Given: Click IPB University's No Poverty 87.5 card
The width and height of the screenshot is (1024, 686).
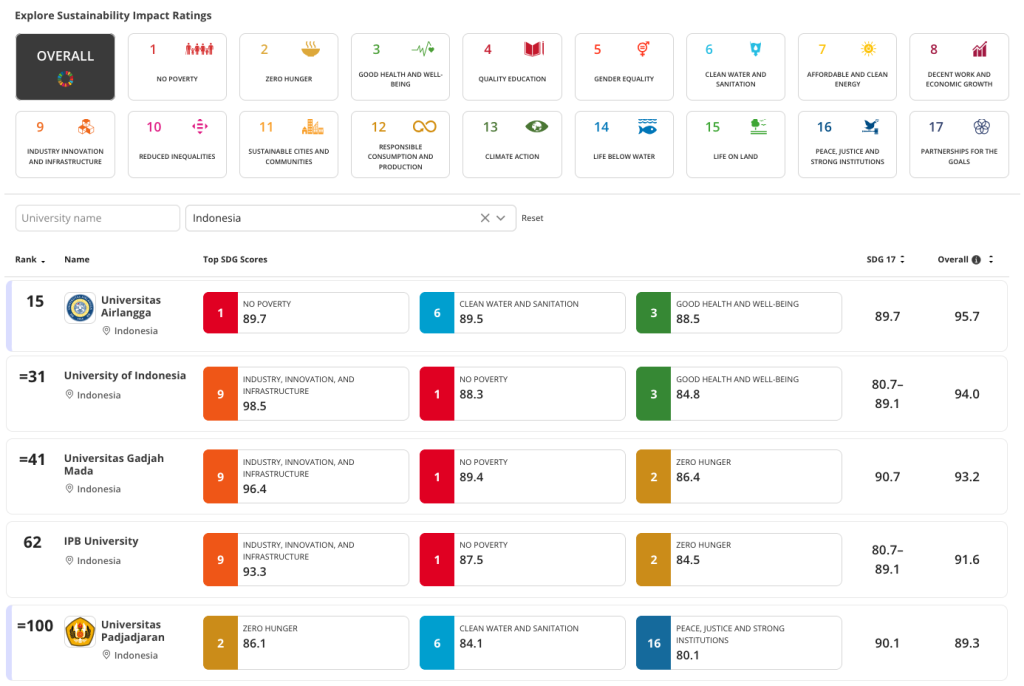Looking at the screenshot, I should (522, 559).
